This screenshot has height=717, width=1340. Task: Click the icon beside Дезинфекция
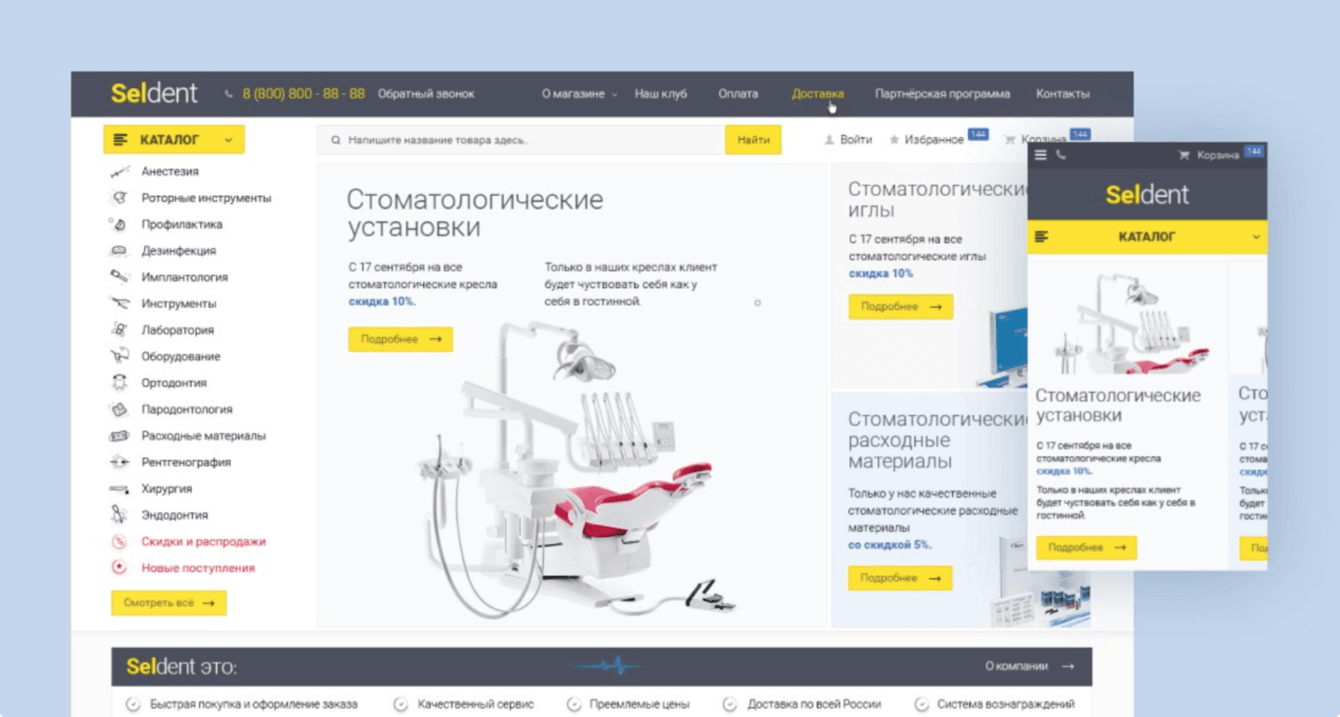pyautogui.click(x=119, y=251)
